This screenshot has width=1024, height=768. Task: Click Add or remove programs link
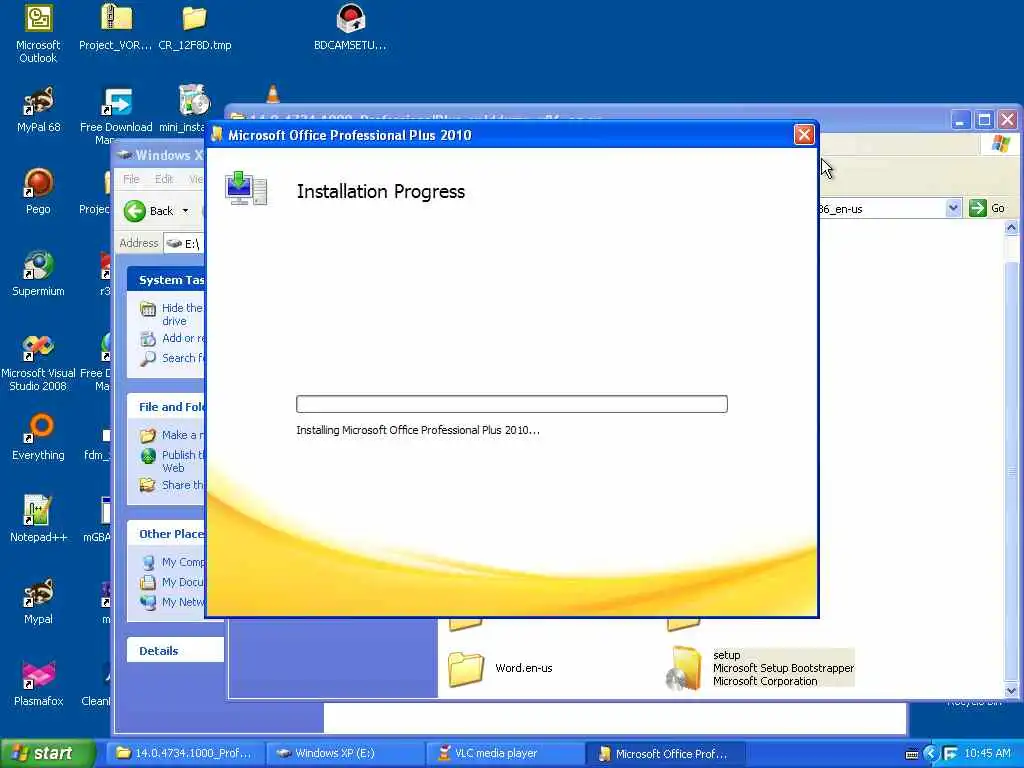coord(183,338)
